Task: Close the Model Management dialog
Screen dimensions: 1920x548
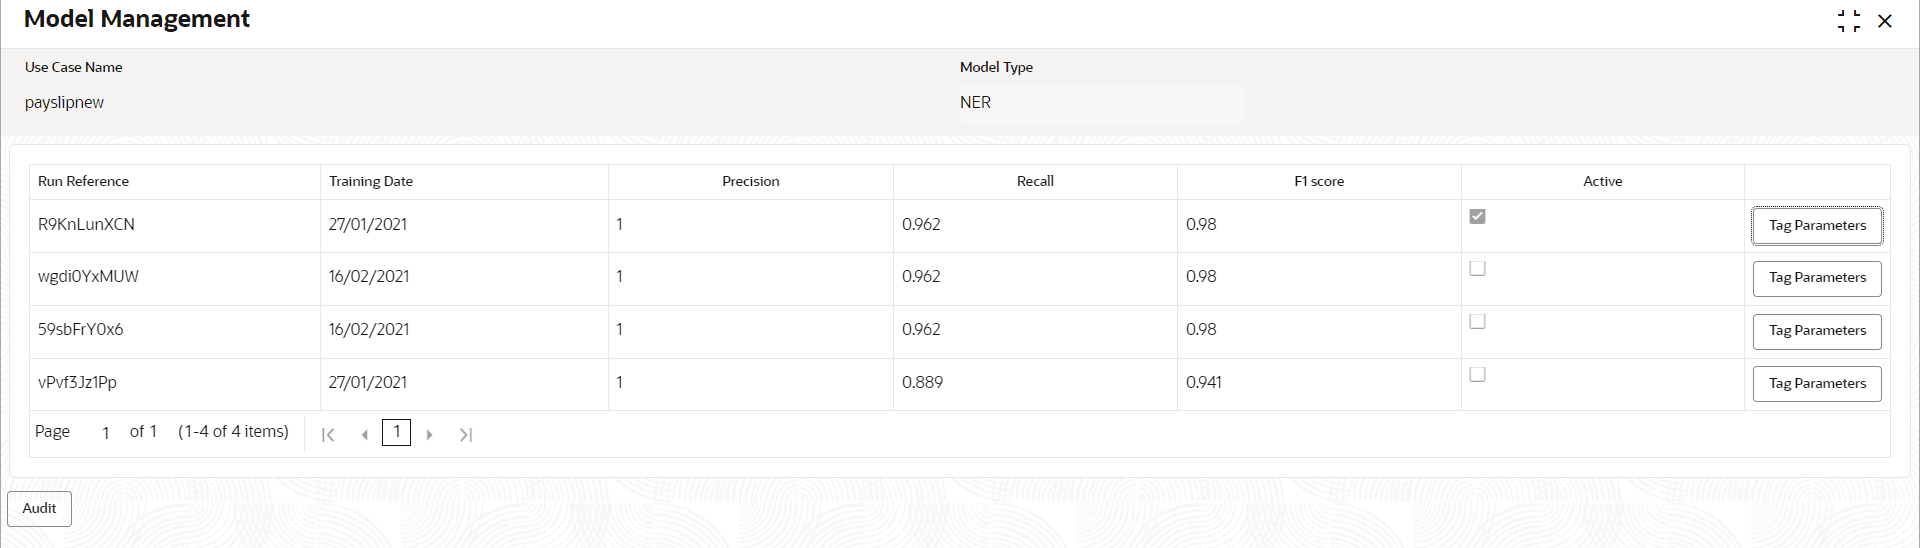Action: click(x=1885, y=21)
